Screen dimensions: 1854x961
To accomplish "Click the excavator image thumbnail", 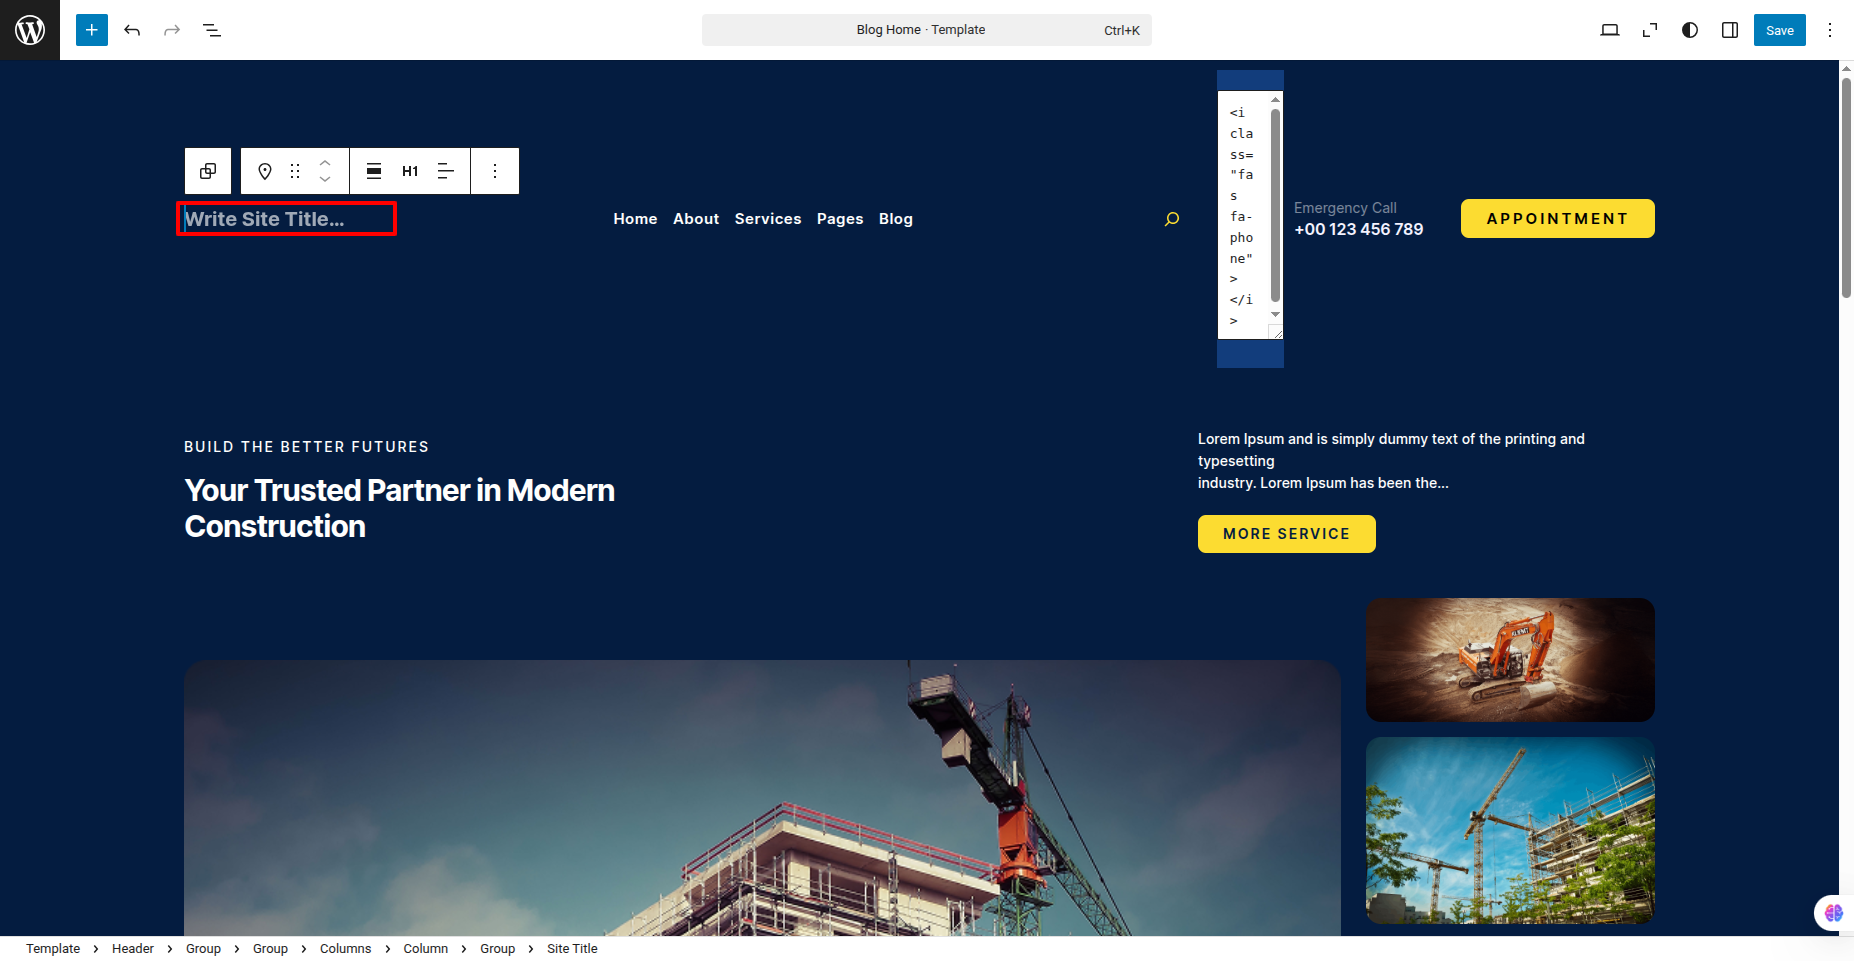I will 1510,660.
